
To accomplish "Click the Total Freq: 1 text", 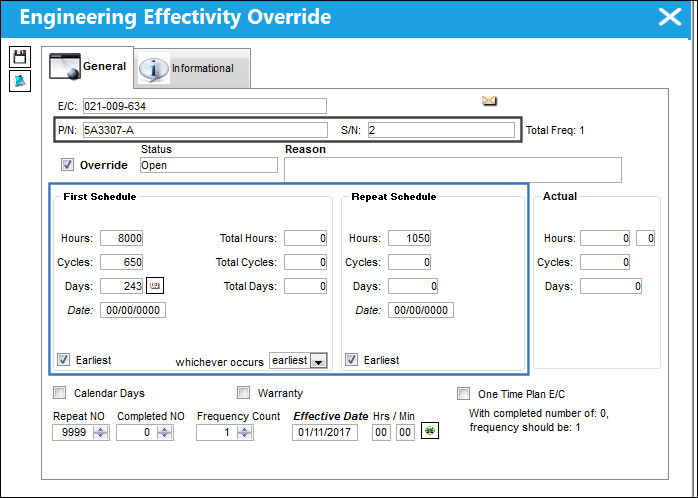I will (555, 130).
